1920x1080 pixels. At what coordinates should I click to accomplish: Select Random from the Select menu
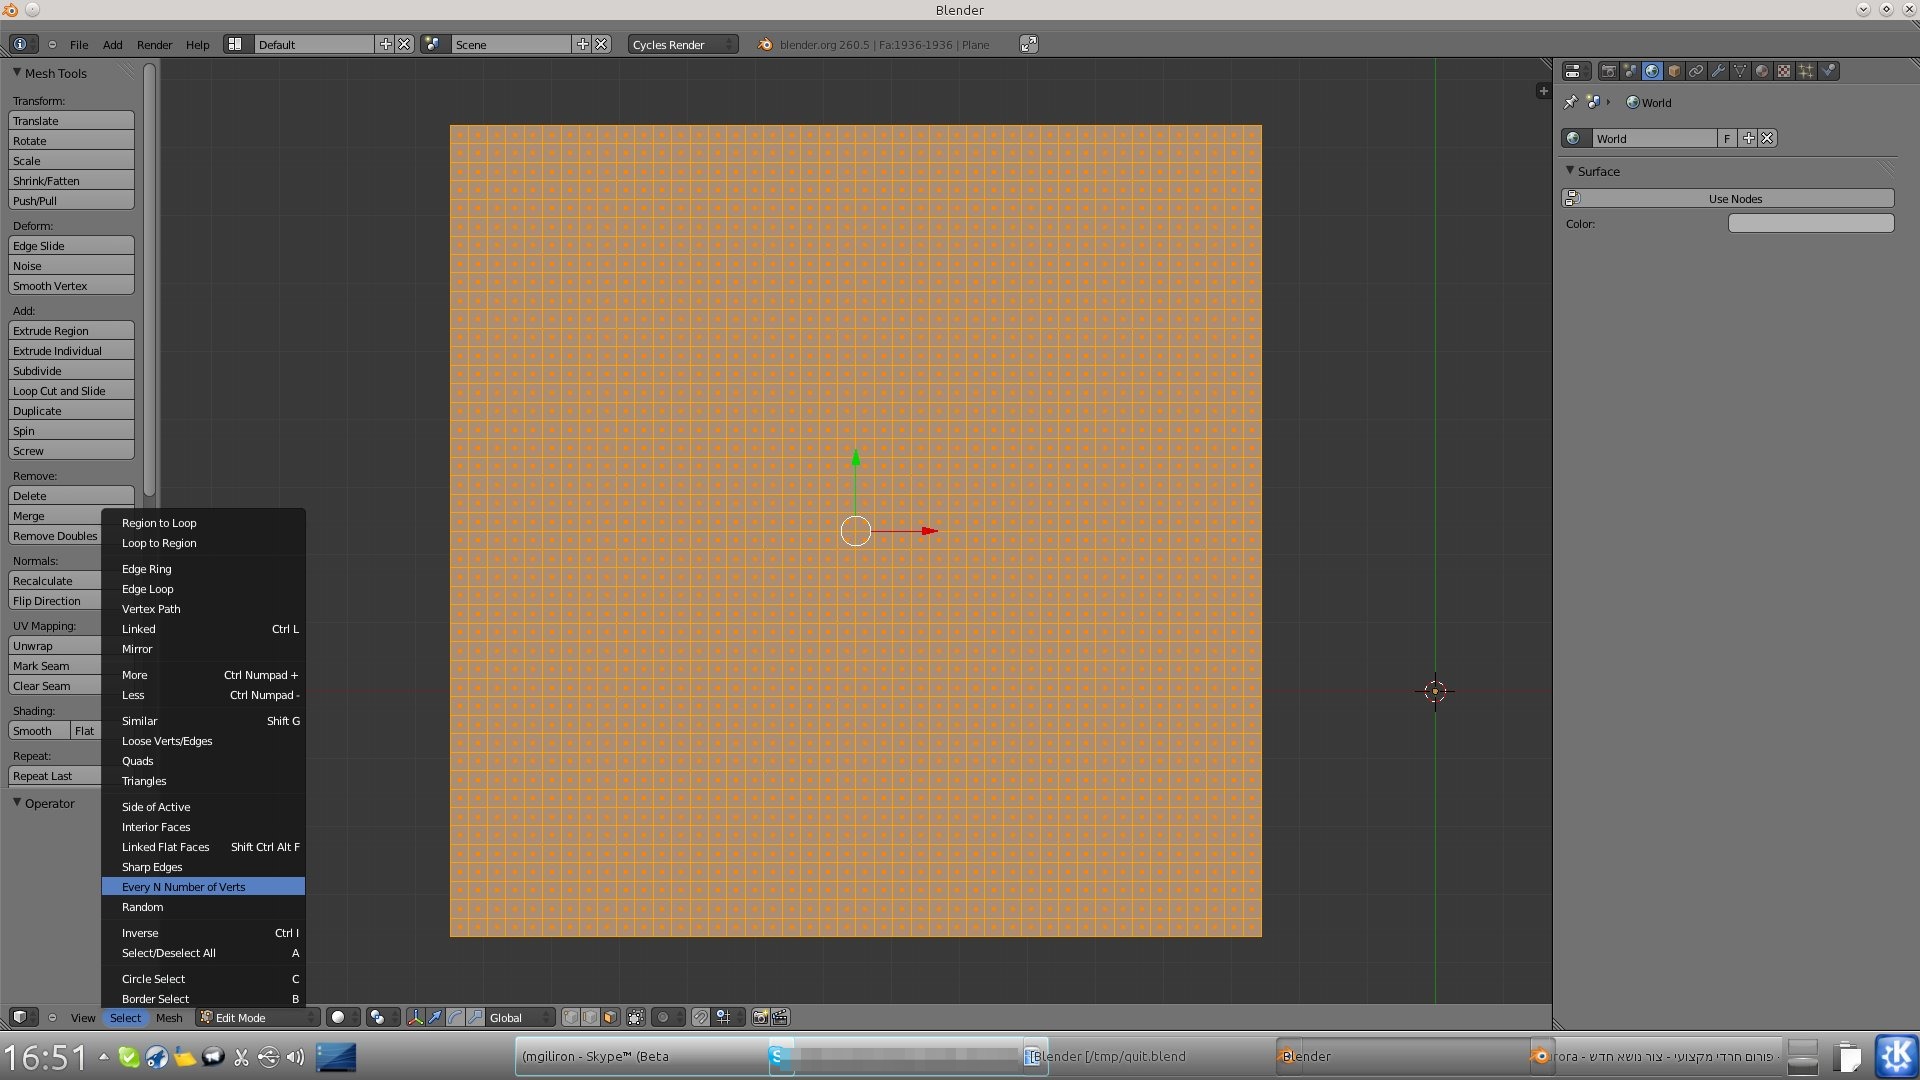click(x=143, y=907)
